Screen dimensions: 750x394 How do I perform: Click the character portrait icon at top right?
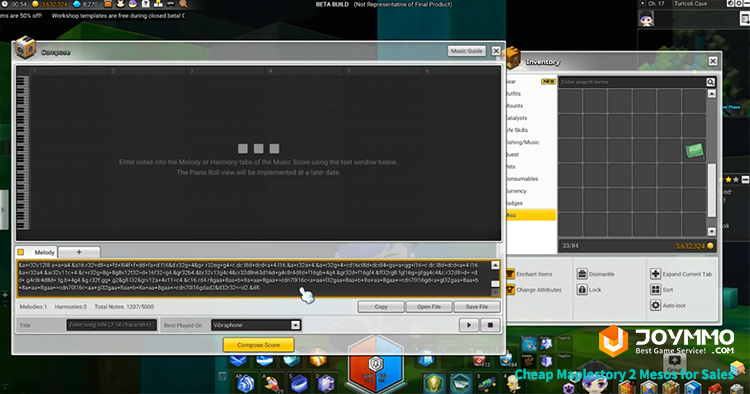click(x=646, y=19)
